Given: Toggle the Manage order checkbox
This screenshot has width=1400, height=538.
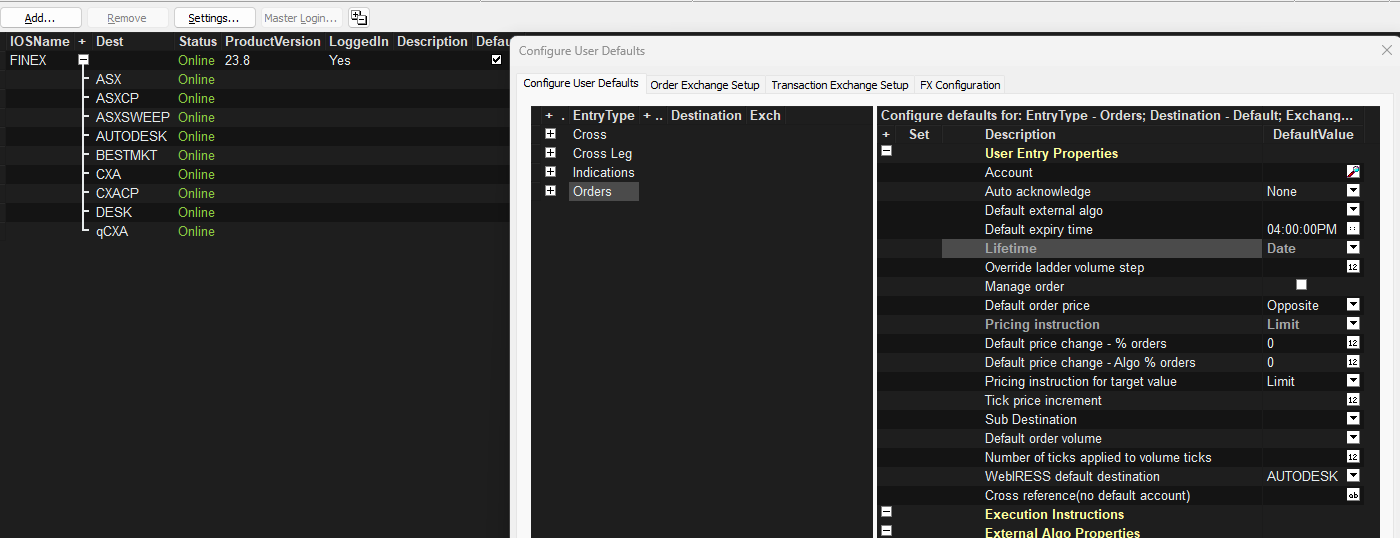Looking at the screenshot, I should click(x=1301, y=286).
